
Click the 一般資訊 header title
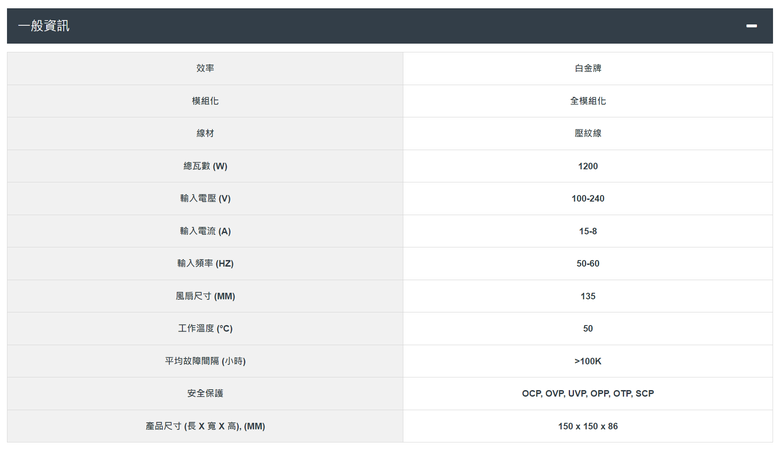click(x=44, y=26)
